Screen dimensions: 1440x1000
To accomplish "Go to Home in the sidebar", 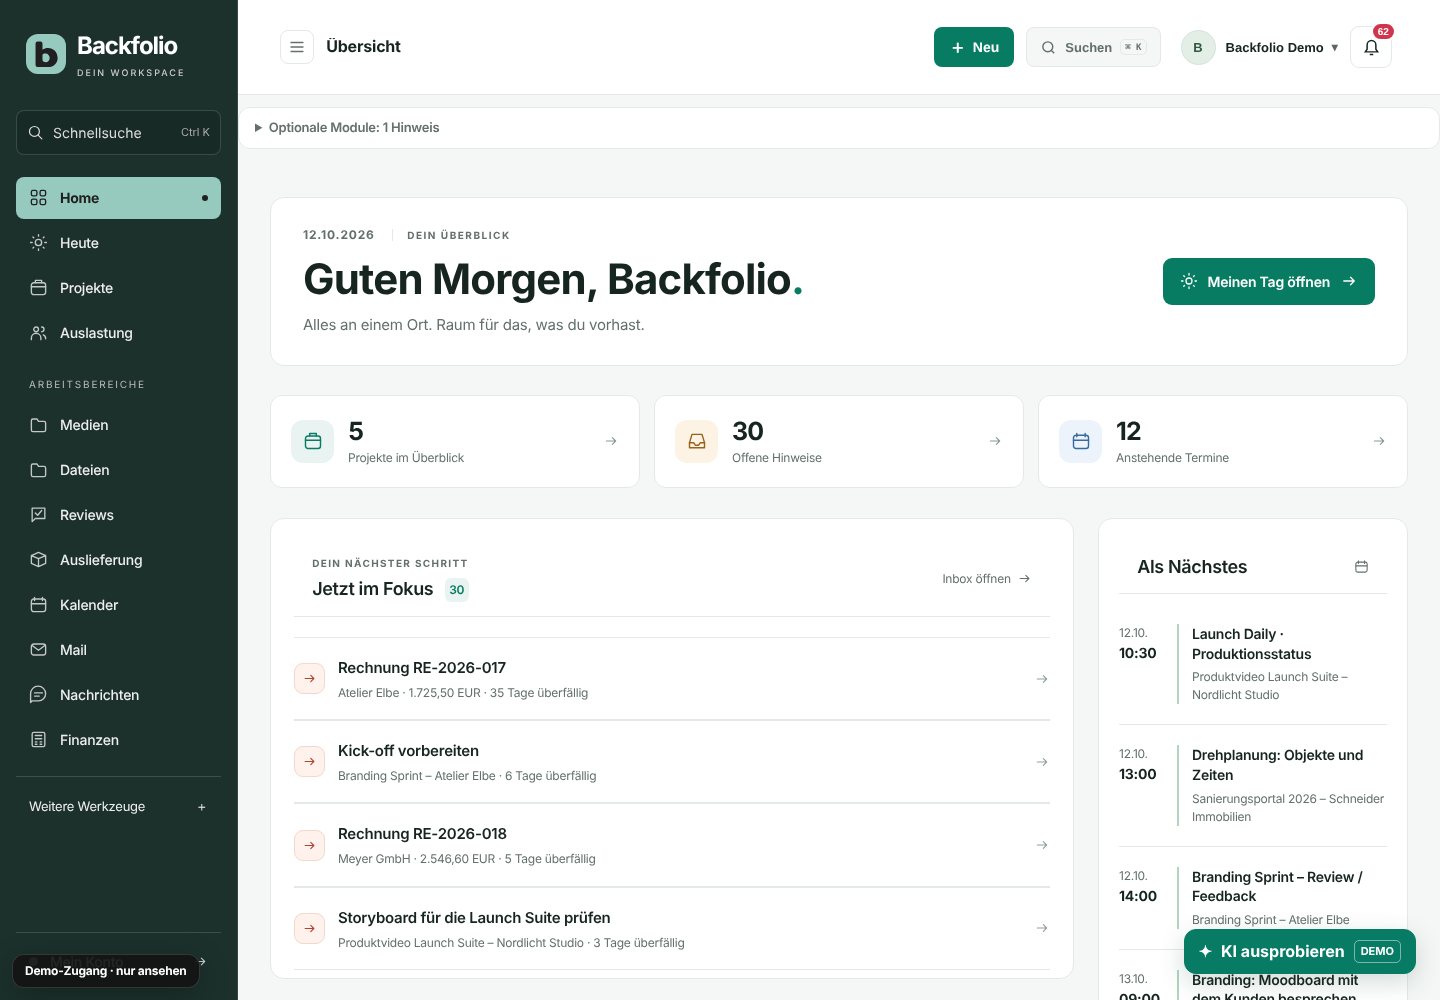I will point(118,198).
